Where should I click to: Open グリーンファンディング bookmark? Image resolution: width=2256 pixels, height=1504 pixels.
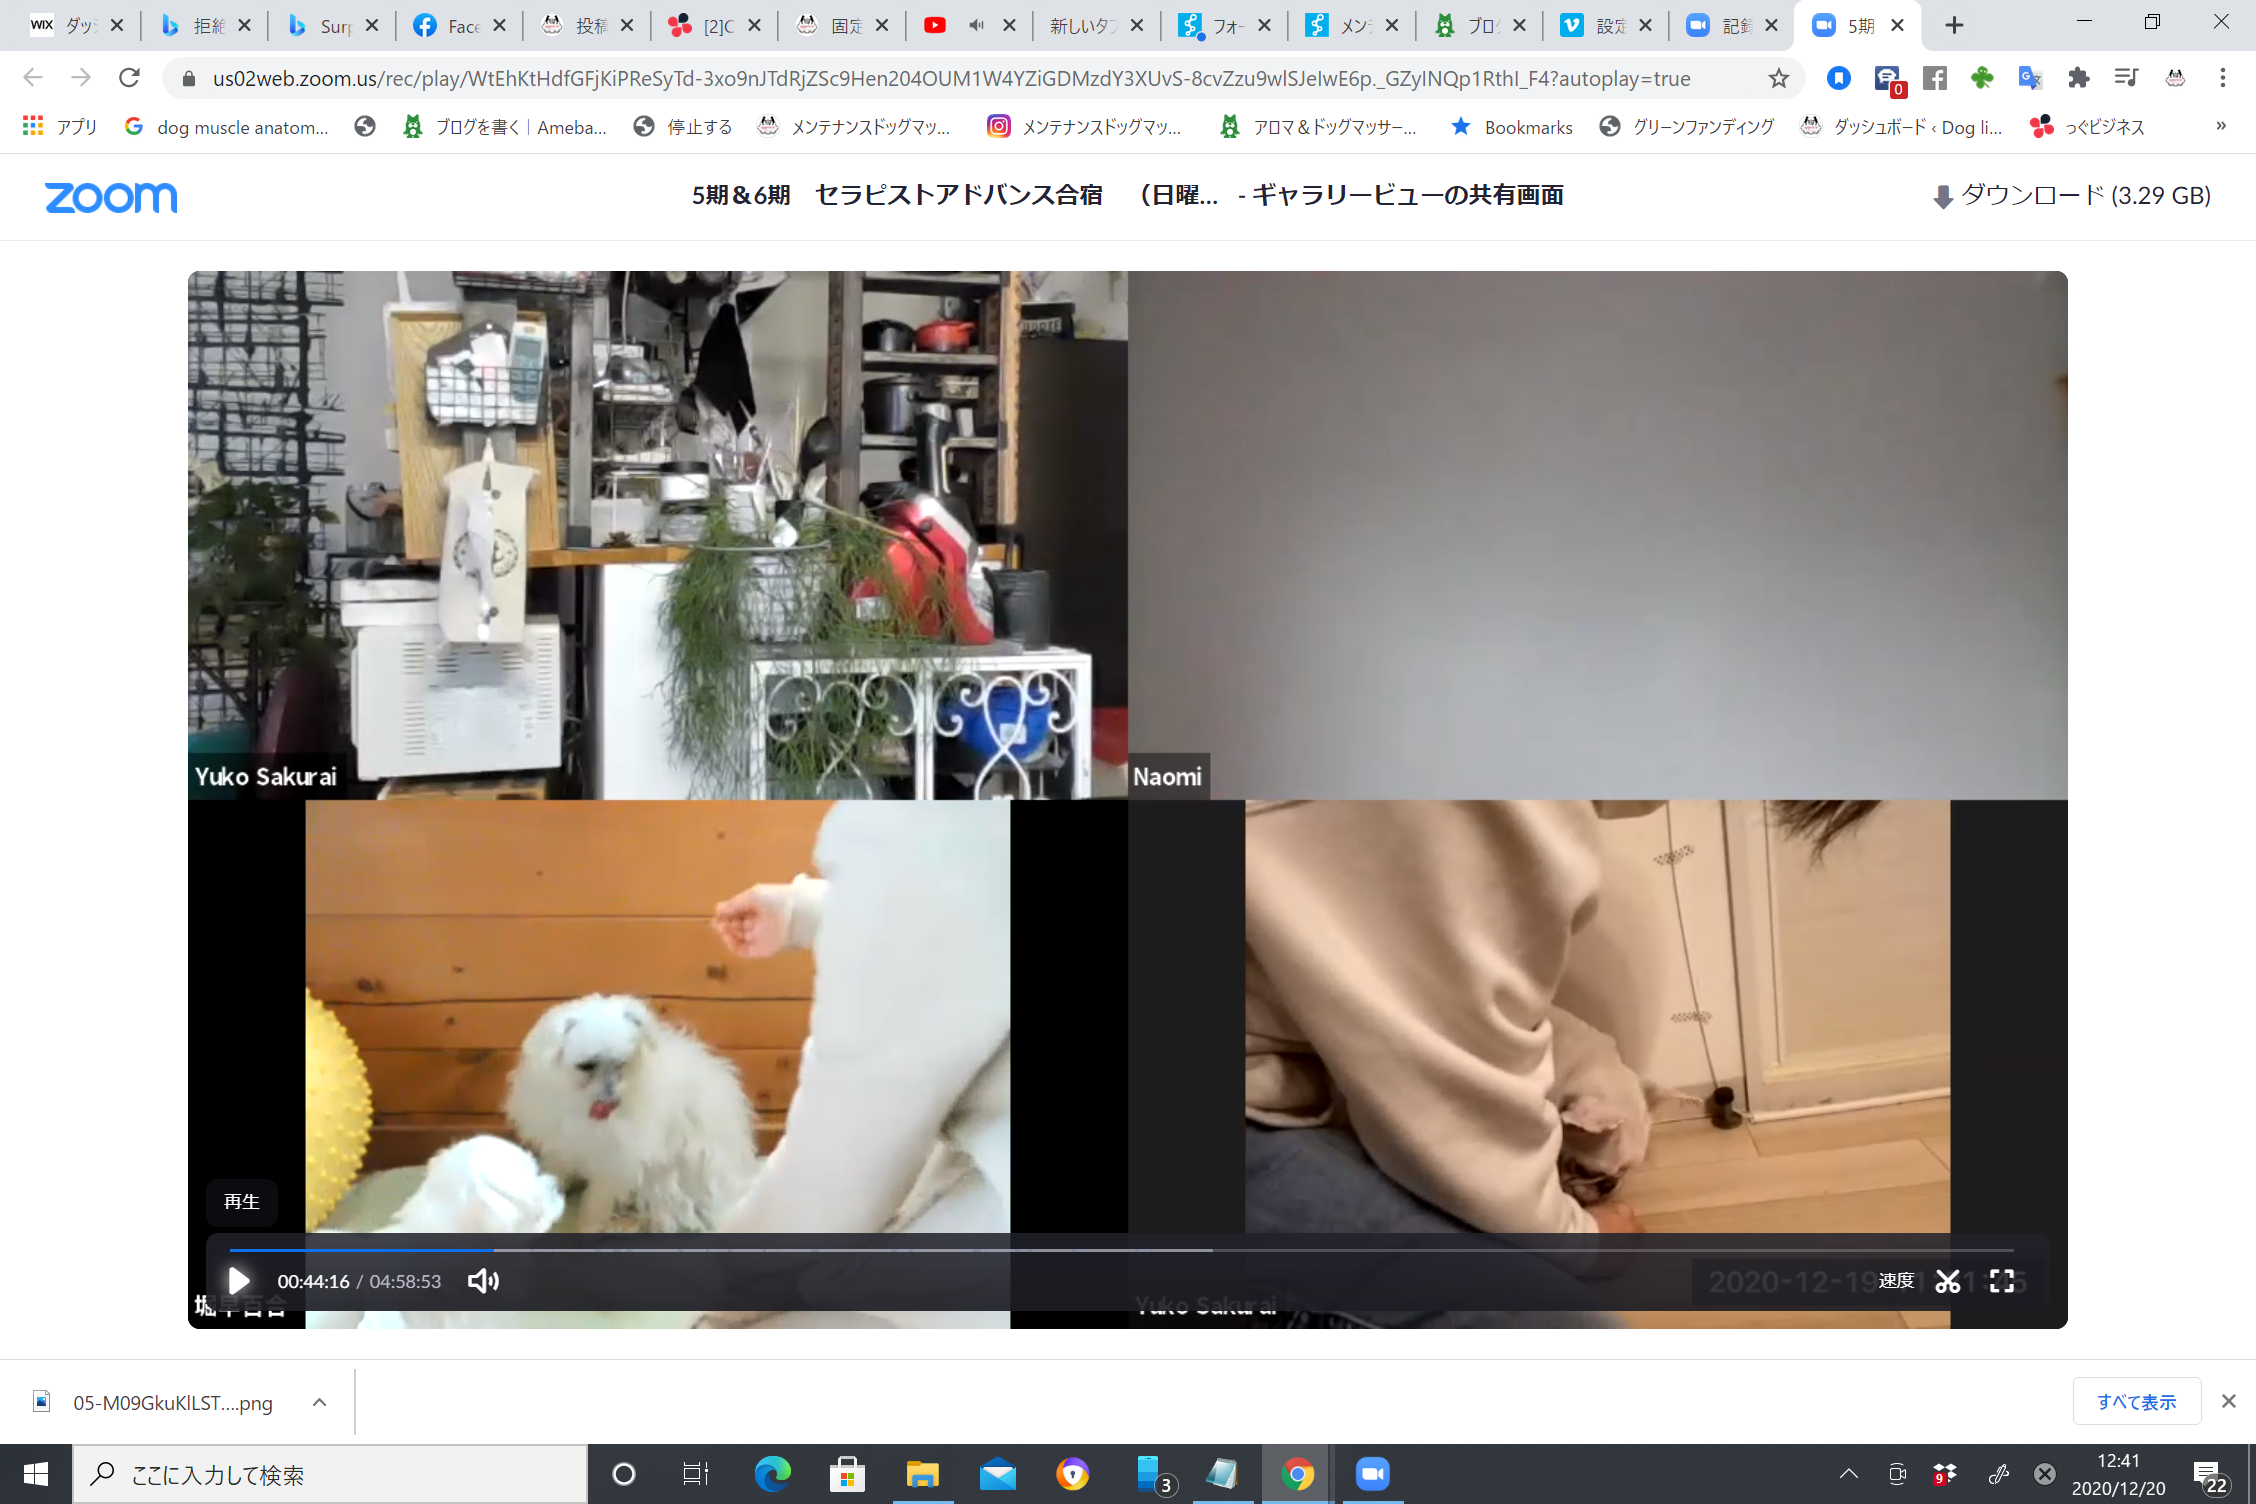coord(1686,127)
